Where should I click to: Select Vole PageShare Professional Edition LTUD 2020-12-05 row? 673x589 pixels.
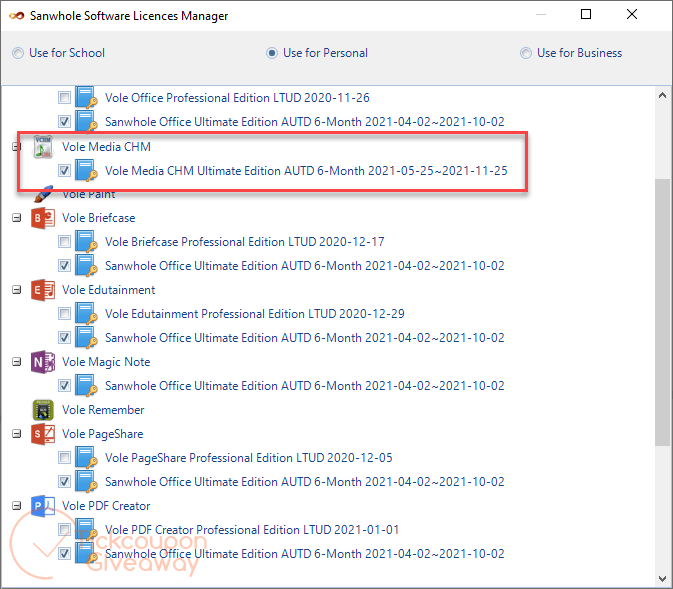click(249, 458)
